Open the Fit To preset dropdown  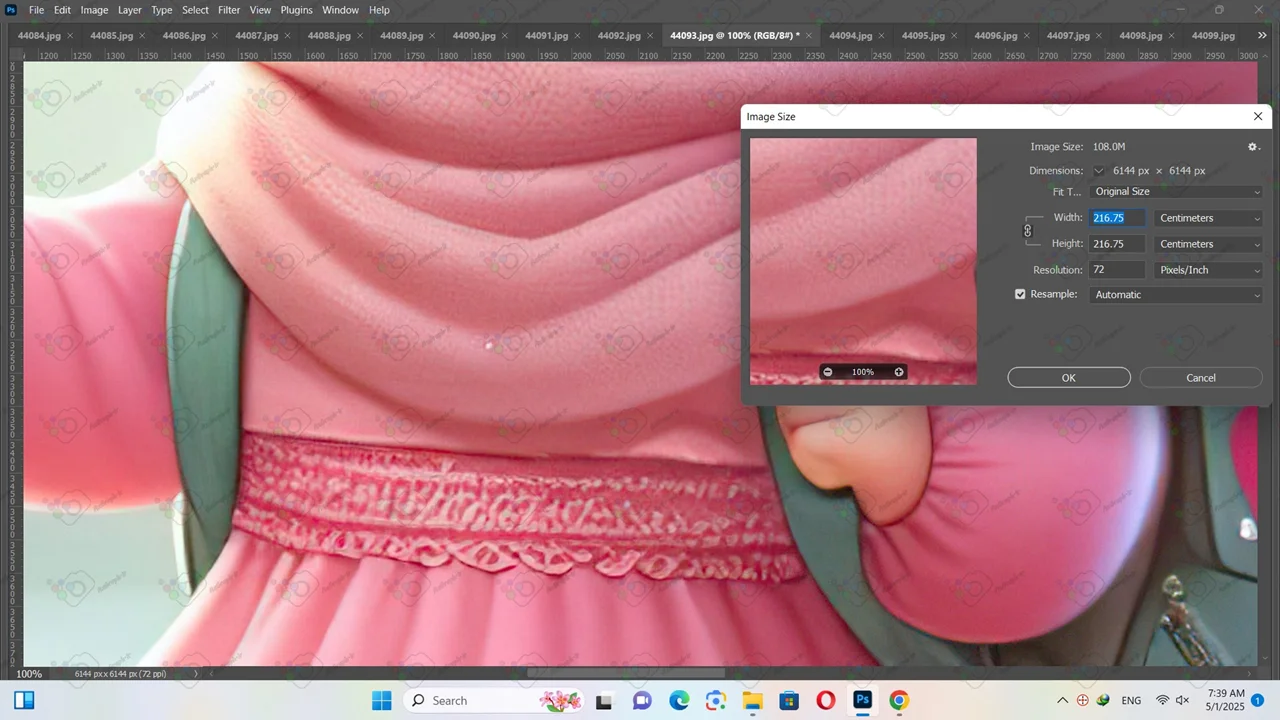pyautogui.click(x=1176, y=192)
